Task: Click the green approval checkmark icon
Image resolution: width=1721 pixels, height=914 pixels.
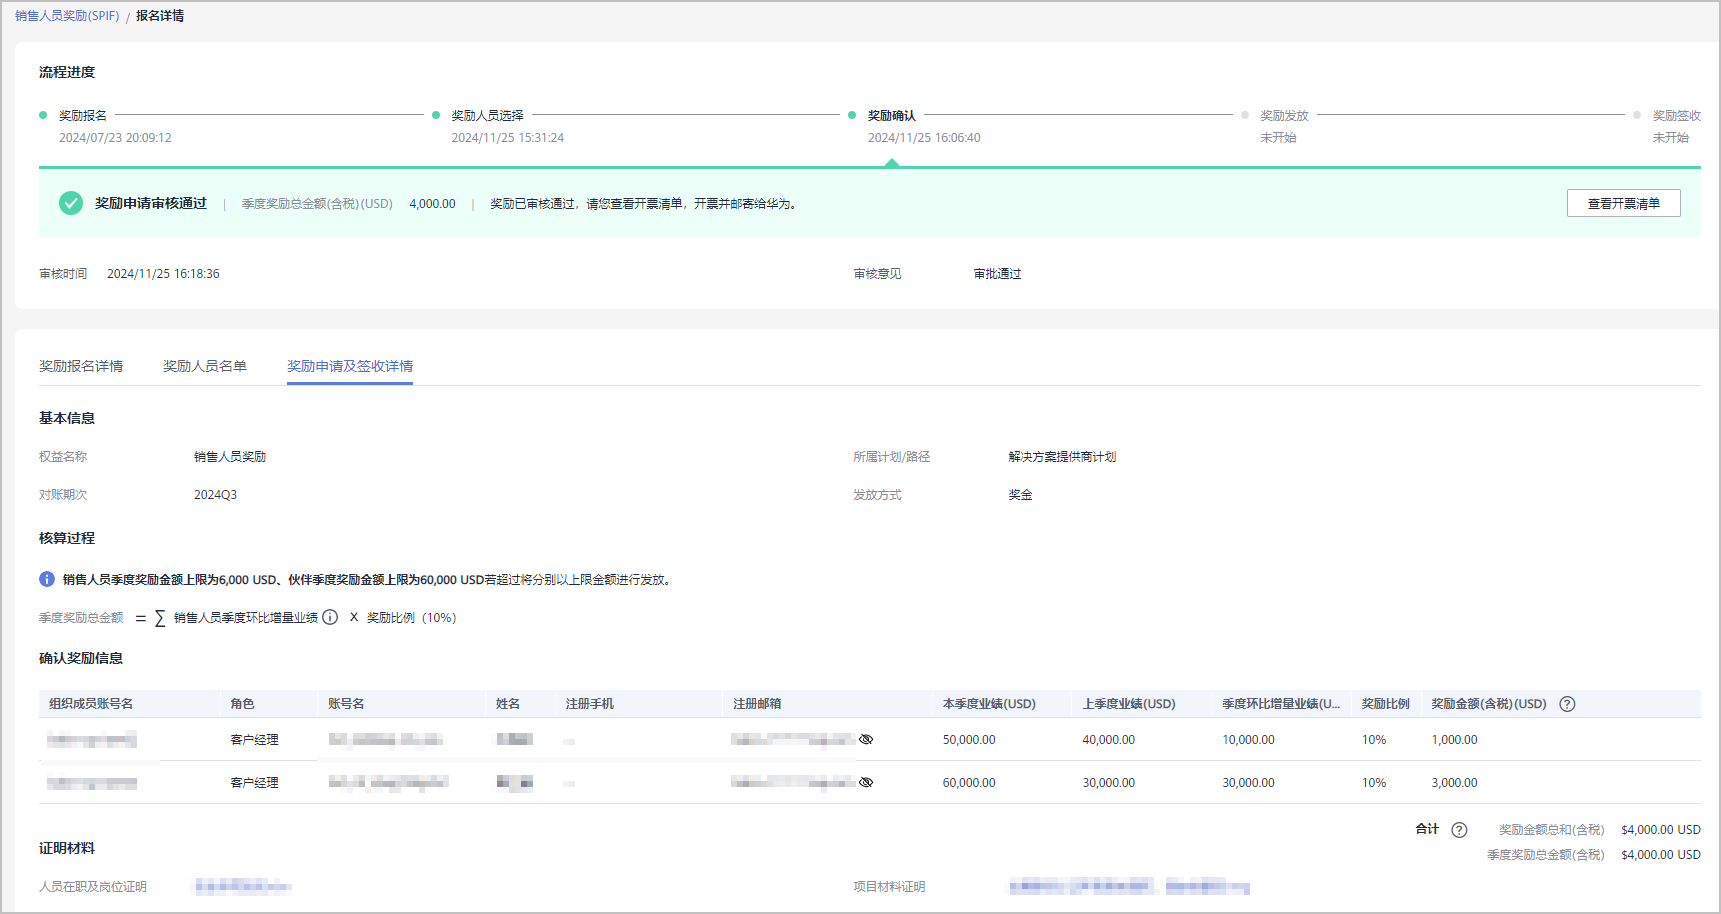Action: coord(70,203)
